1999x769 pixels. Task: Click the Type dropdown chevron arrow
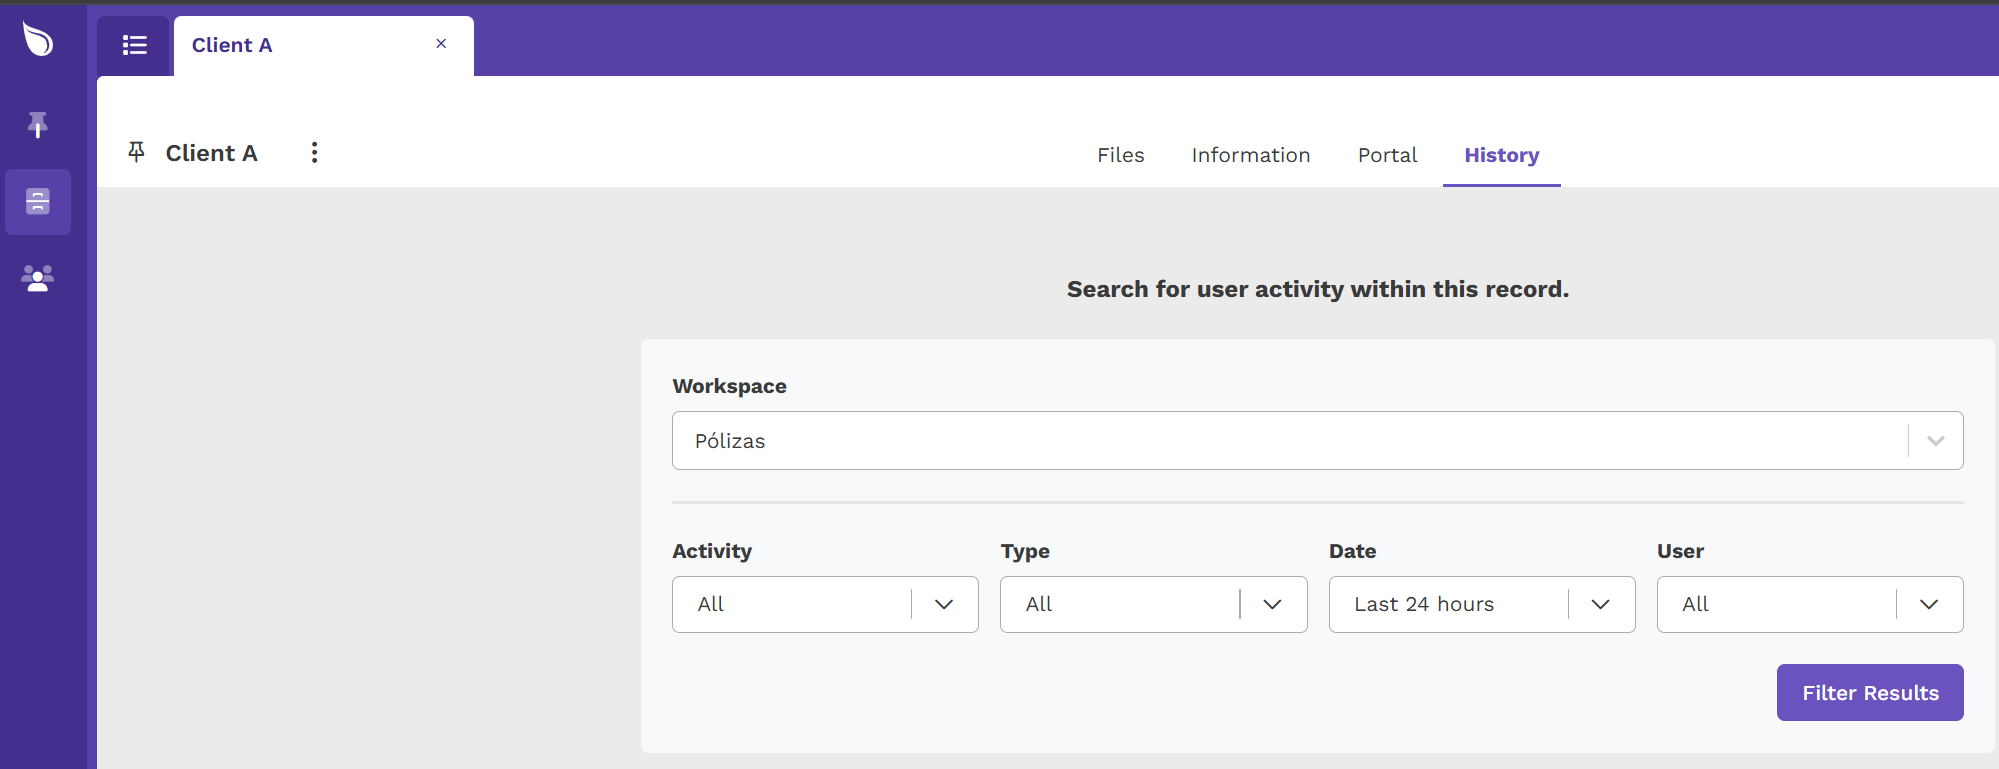[1272, 604]
